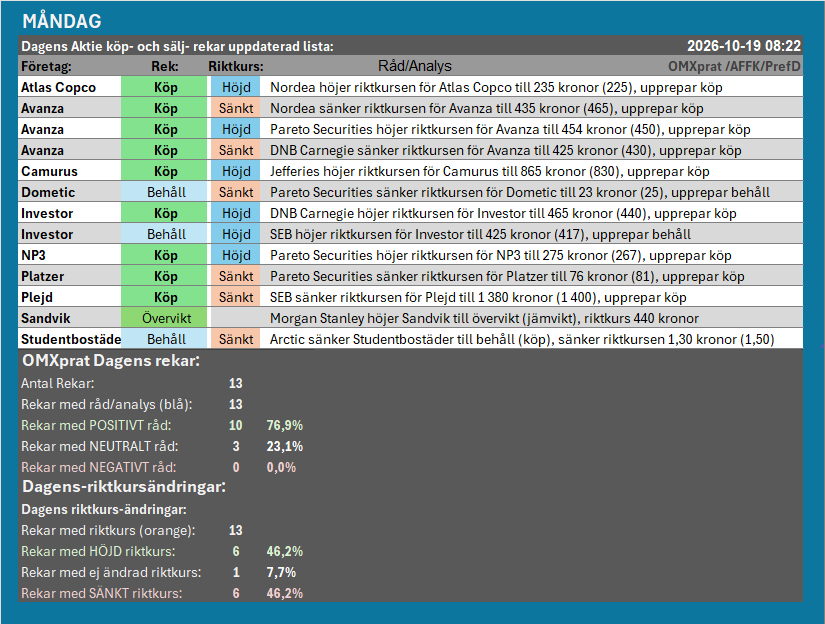Select the OMXprat /AFFK/PrefD label
Screen dimensions: 825x624
734,66
